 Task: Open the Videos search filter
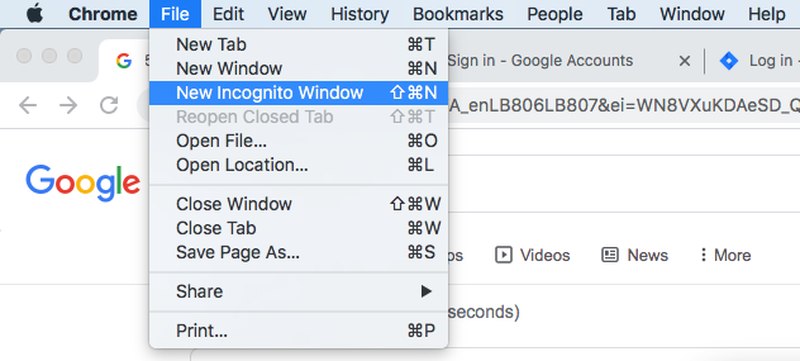pyautogui.click(x=533, y=255)
